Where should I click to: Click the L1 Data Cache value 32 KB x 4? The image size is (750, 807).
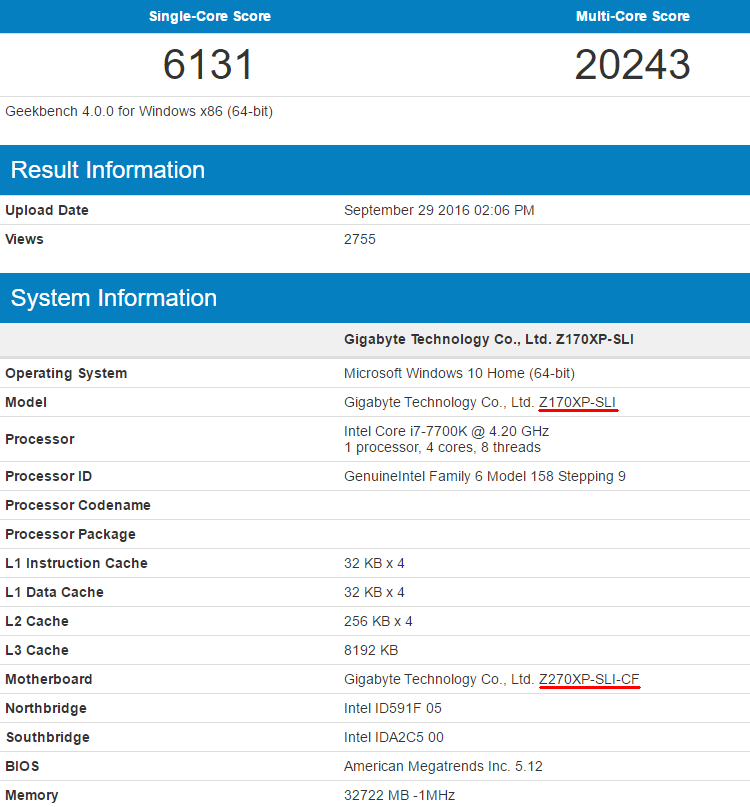(374, 592)
